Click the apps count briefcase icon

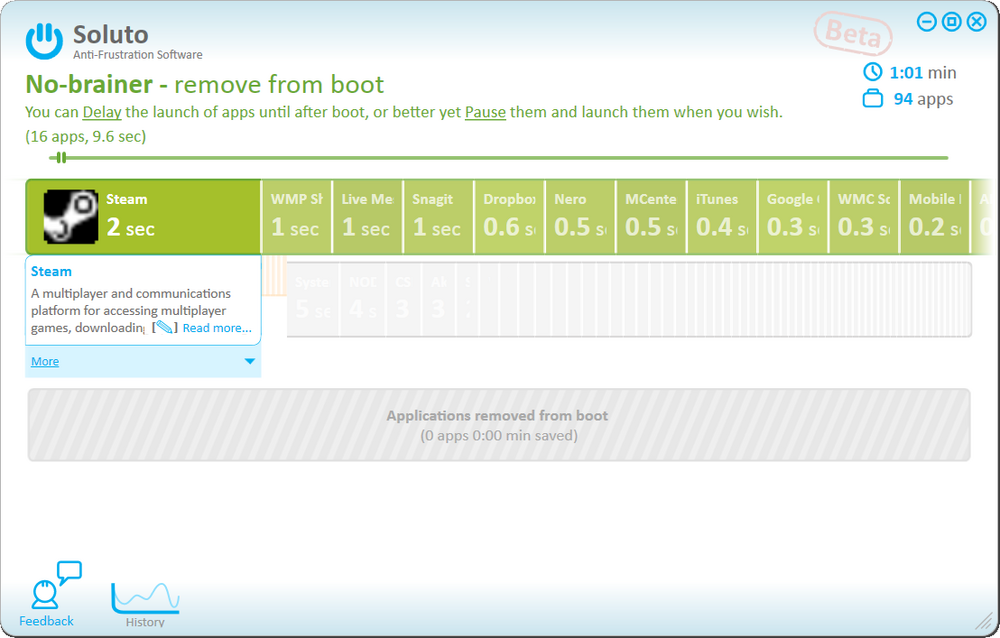pyautogui.click(x=872, y=99)
